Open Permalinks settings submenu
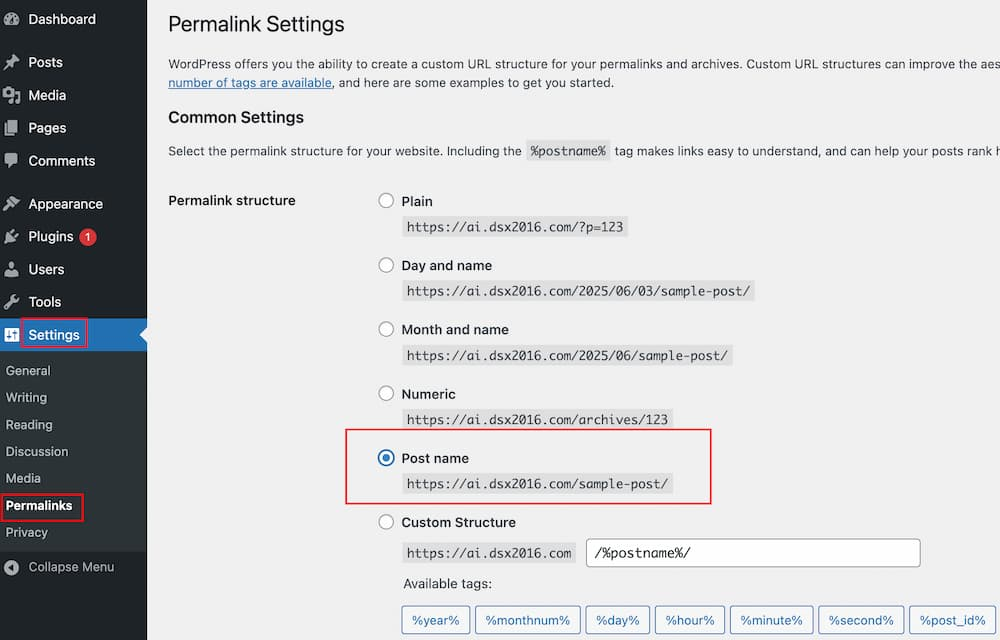This screenshot has height=640, width=1000. pos(39,505)
